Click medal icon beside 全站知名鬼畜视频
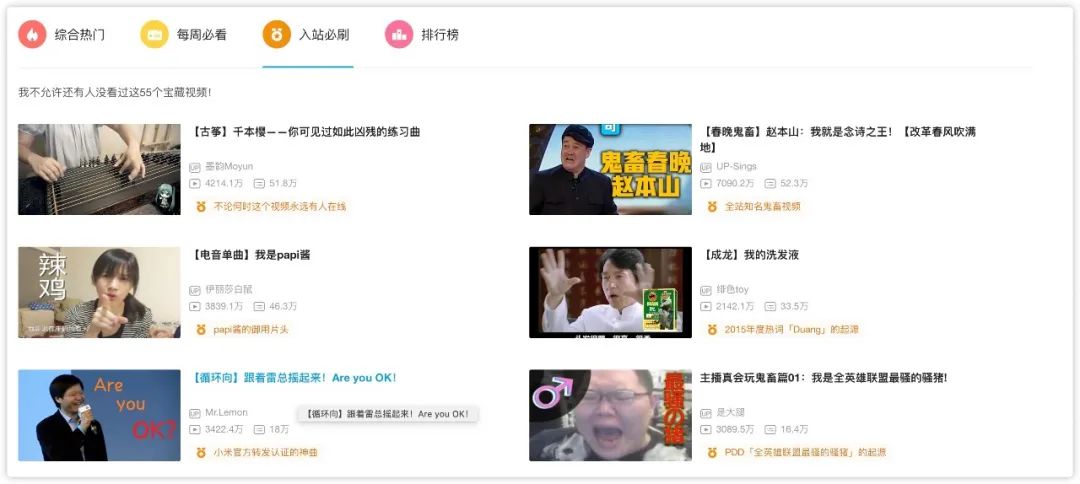Image resolution: width=1080 pixels, height=484 pixels. 712,207
